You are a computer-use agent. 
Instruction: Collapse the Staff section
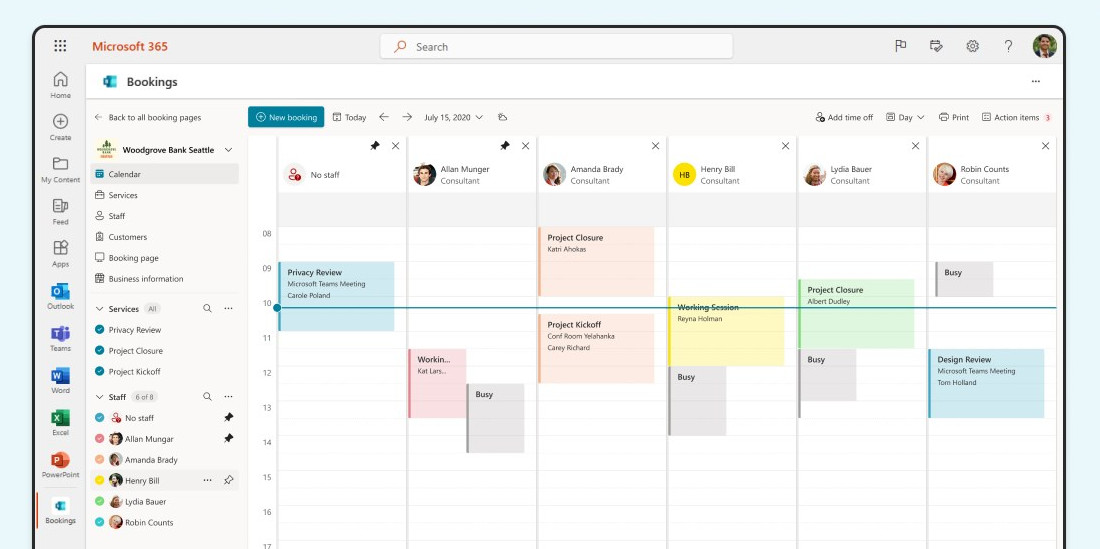pos(99,397)
